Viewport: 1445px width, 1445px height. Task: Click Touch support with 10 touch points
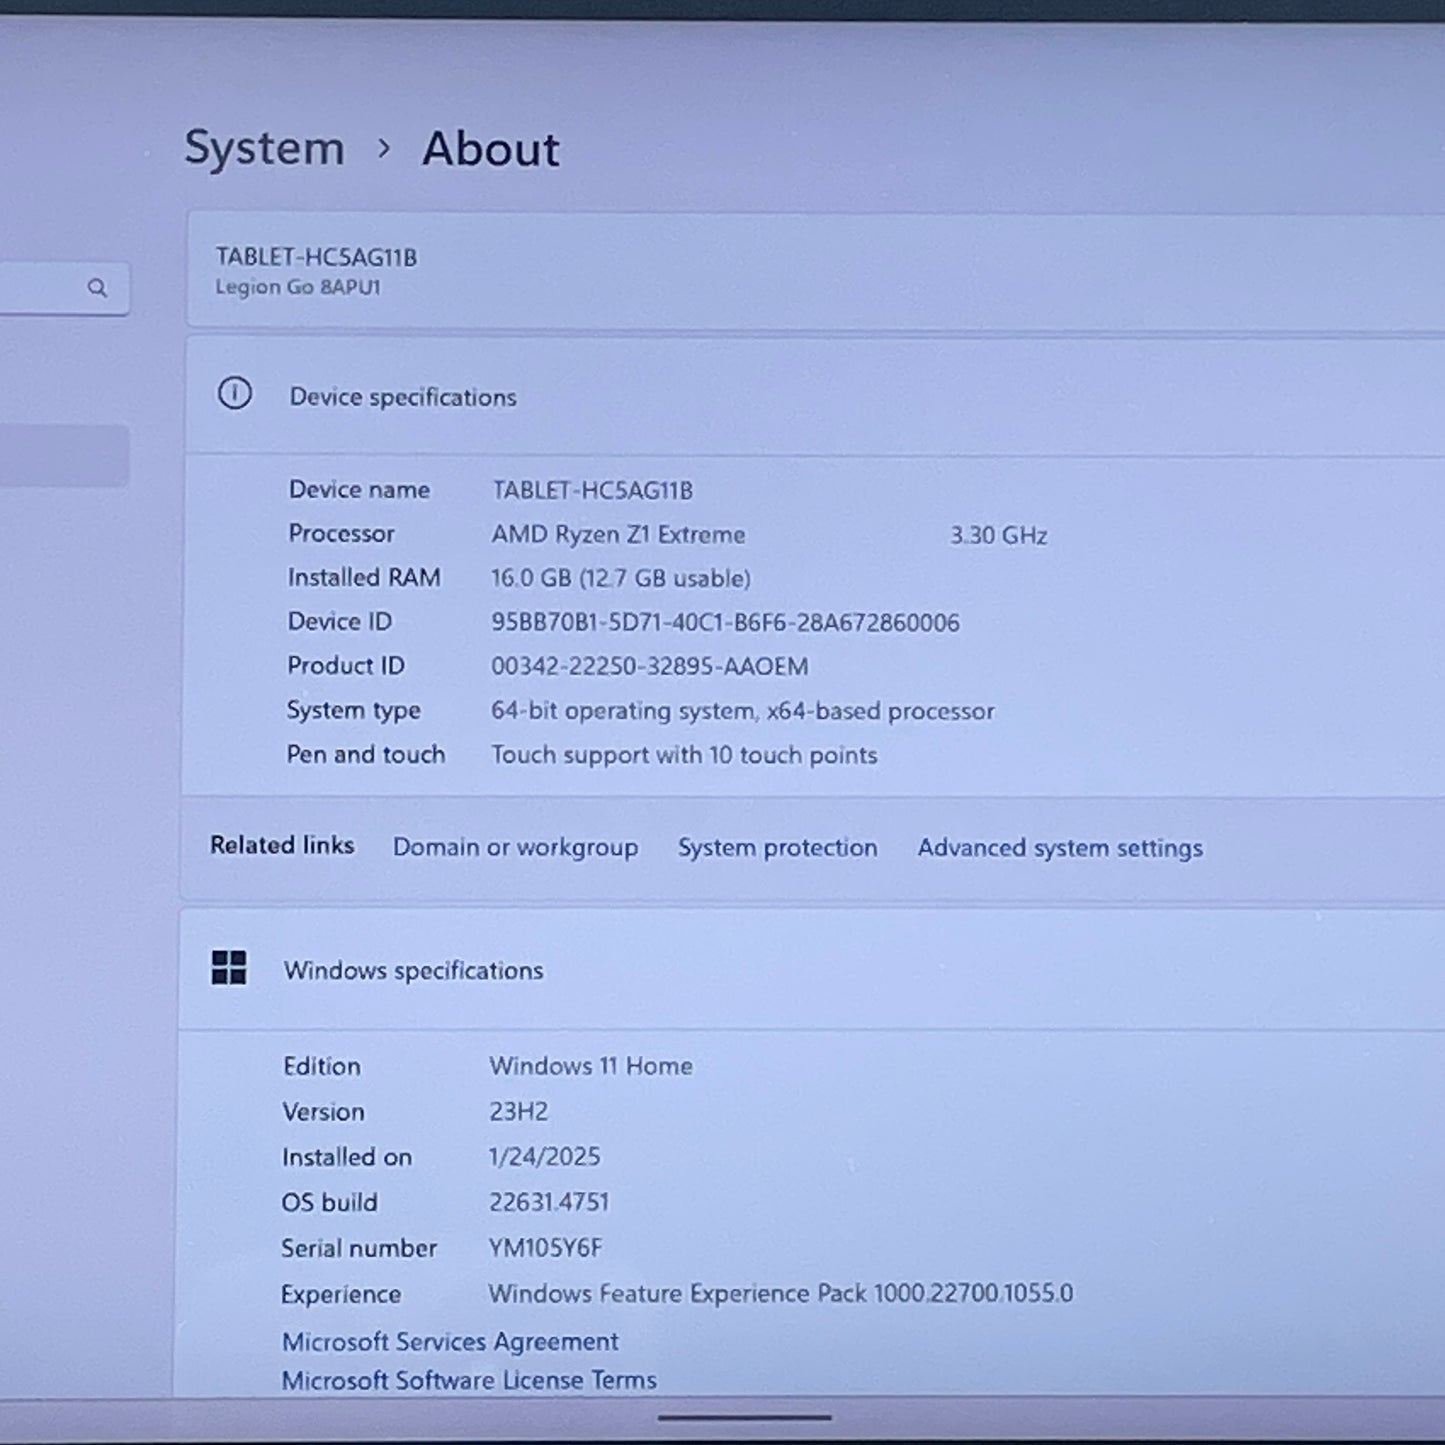(x=684, y=755)
